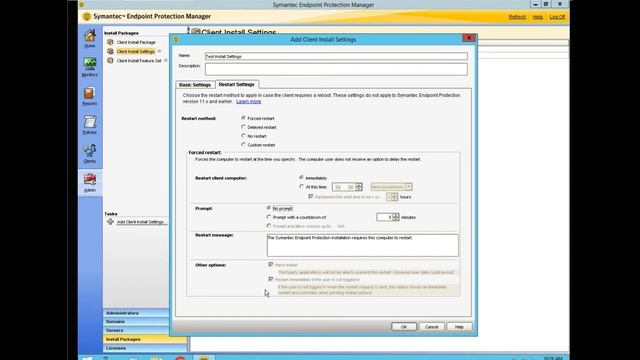Open the Administrators admin section
This screenshot has width=640, height=360.
pyautogui.click(x=136, y=313)
